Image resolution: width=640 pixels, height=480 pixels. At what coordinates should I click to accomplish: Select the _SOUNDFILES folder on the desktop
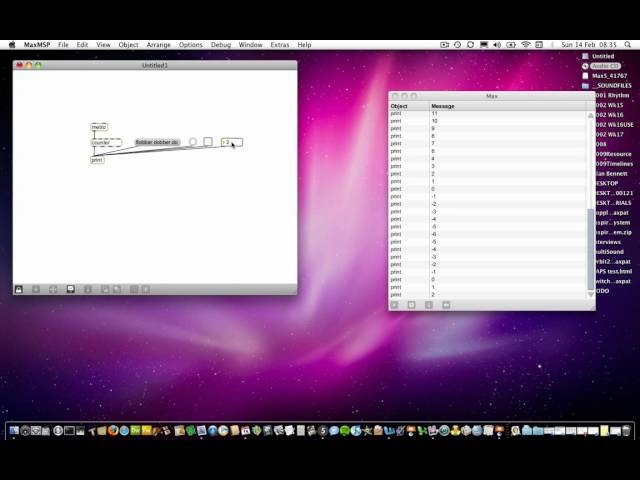(x=607, y=85)
